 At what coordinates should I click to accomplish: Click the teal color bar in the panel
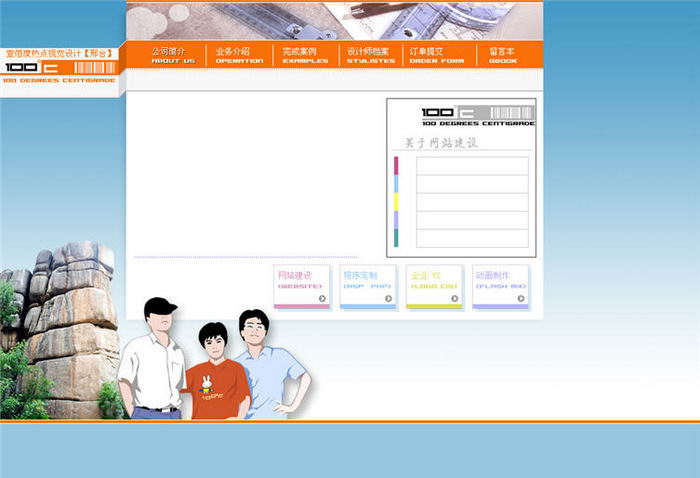pyautogui.click(x=396, y=238)
